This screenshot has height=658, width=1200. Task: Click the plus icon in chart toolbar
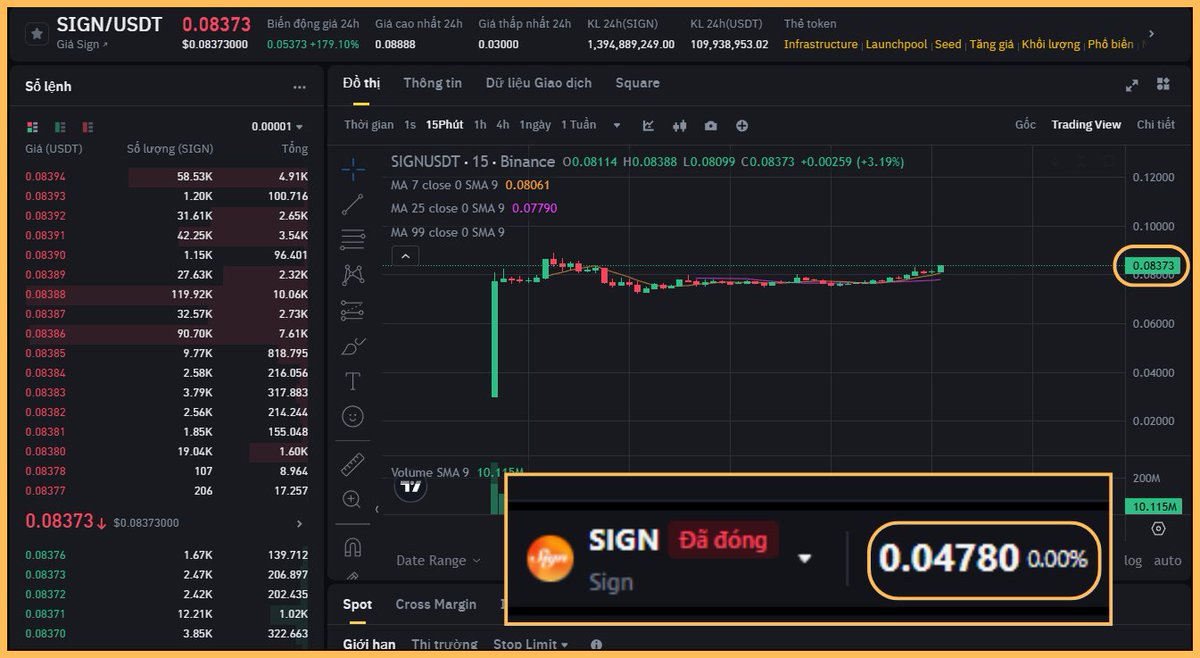click(x=742, y=125)
